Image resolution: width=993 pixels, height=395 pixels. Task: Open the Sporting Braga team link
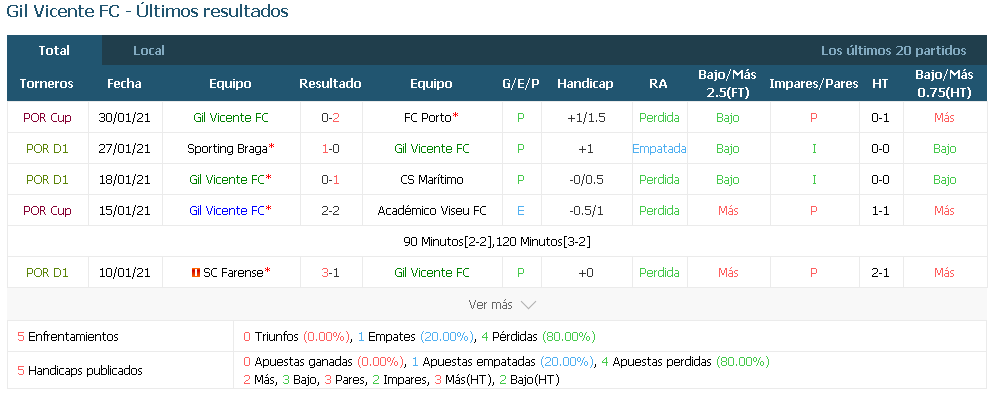(227, 149)
